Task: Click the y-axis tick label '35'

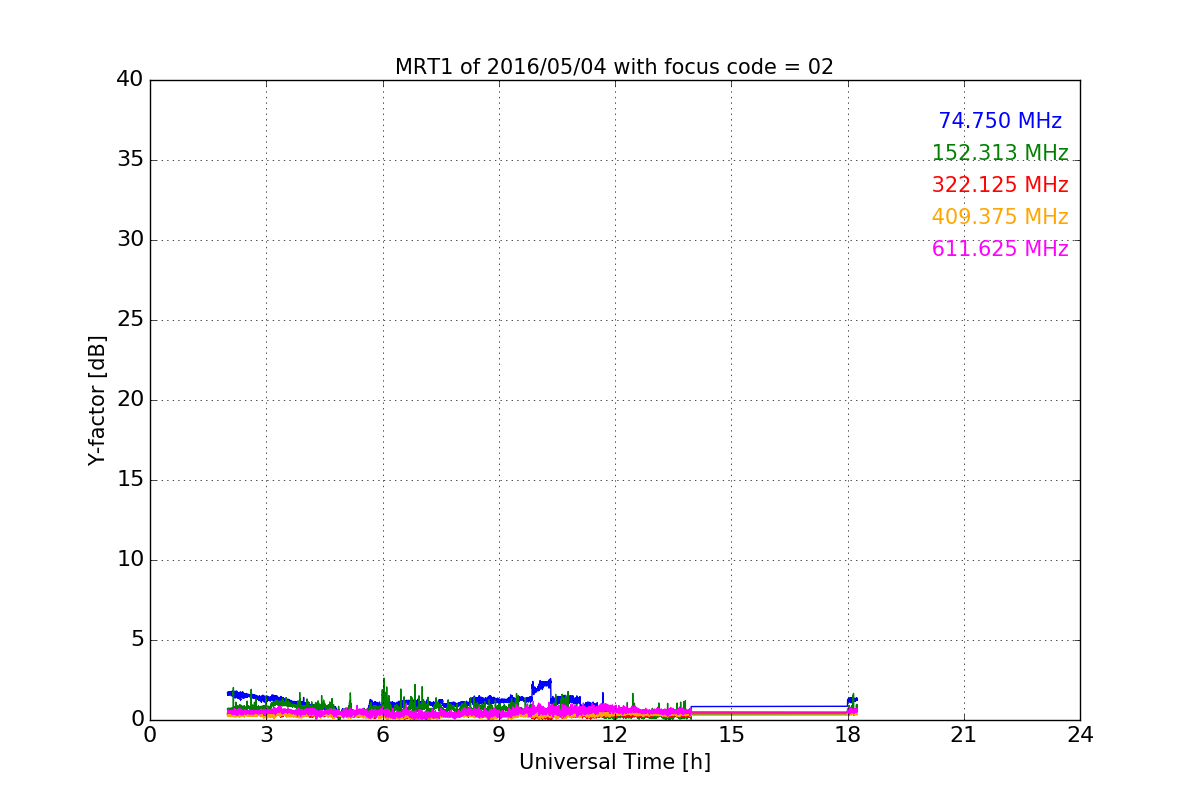Action: (x=130, y=160)
